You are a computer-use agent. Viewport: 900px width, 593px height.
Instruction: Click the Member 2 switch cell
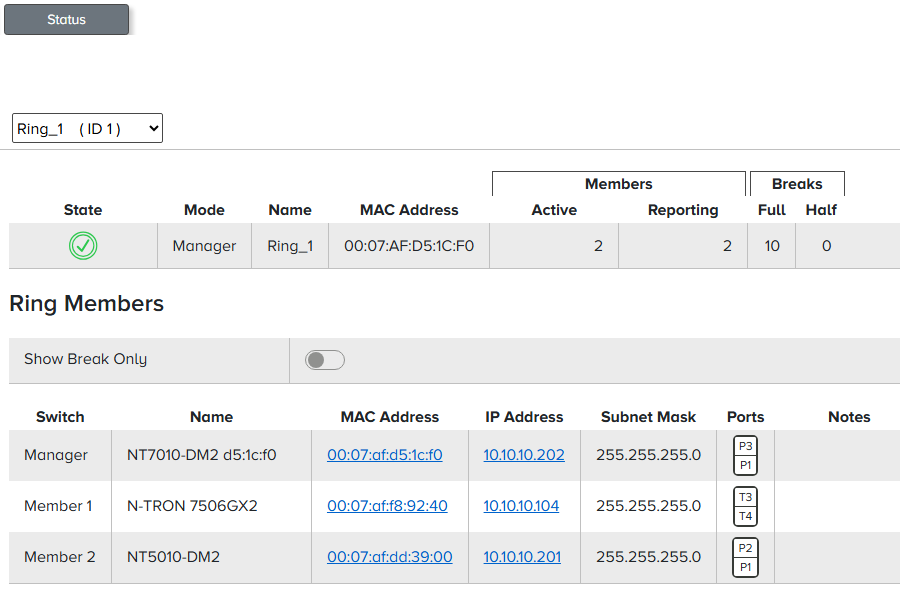60,557
